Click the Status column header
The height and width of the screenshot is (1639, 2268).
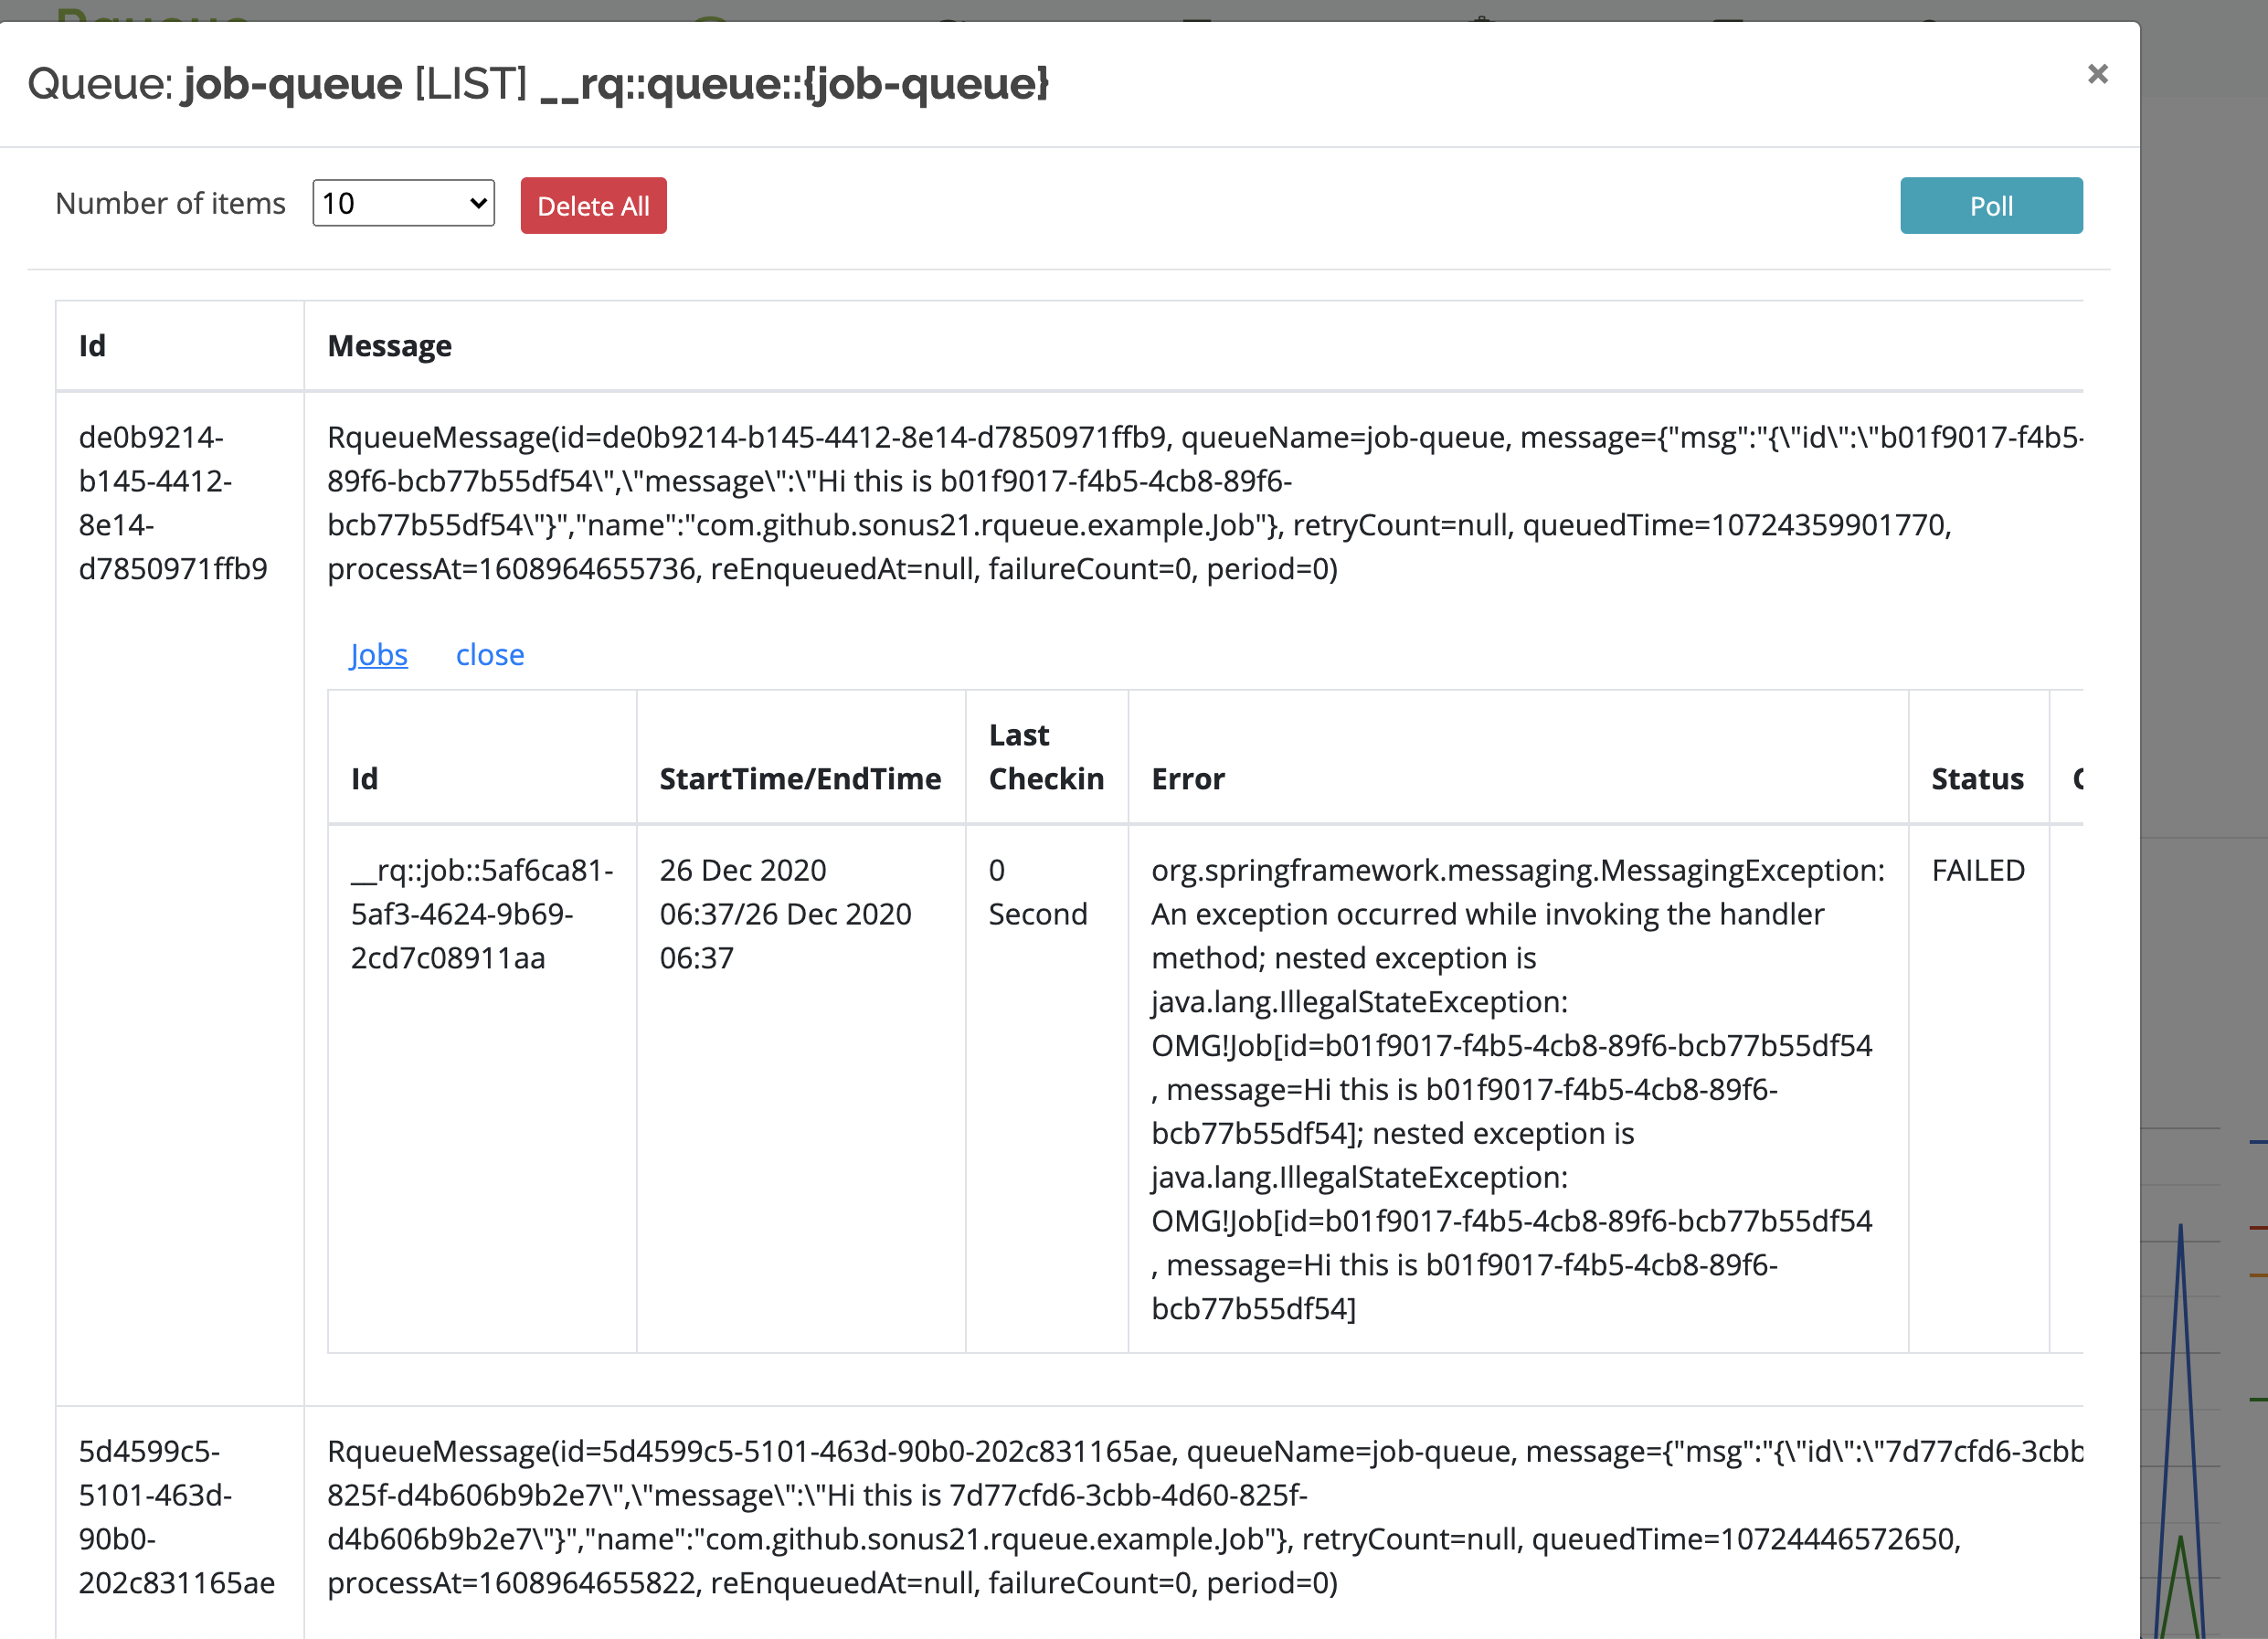(x=1977, y=778)
